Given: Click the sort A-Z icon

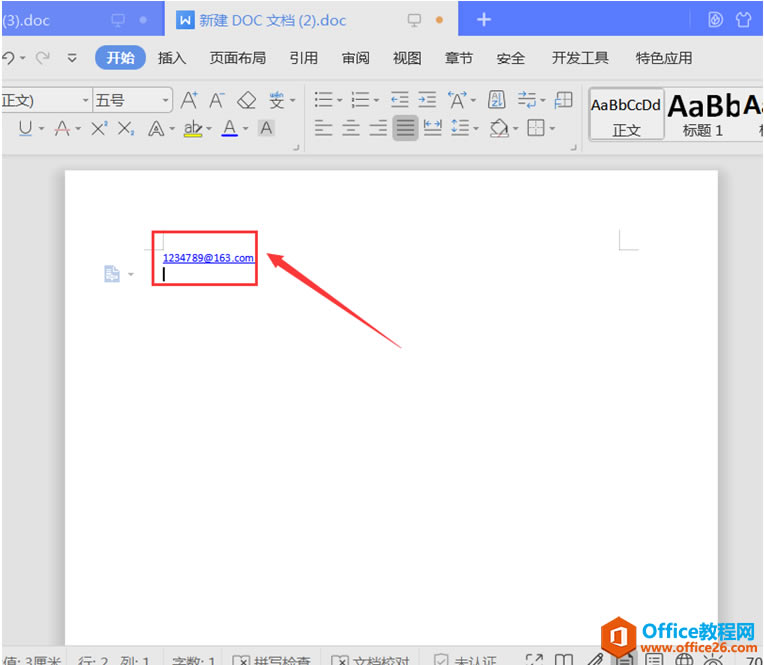Looking at the screenshot, I should (x=497, y=100).
